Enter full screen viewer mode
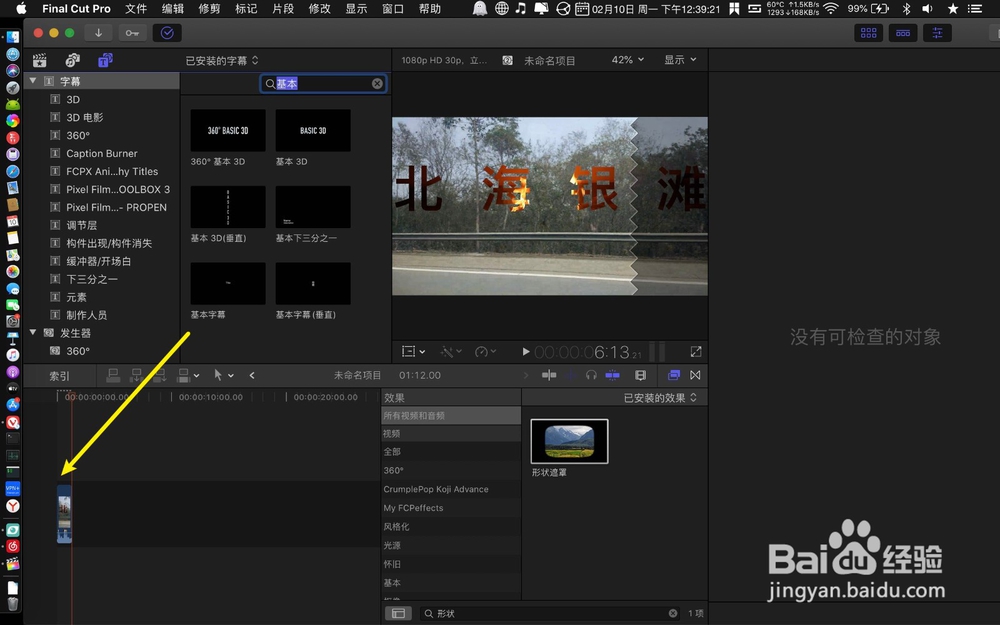The width and height of the screenshot is (1000, 625). pos(696,351)
